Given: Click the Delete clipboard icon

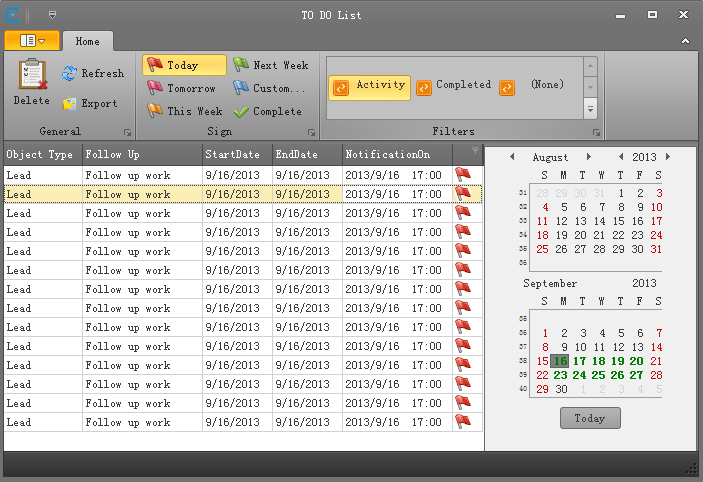Looking at the screenshot, I should (32, 75).
